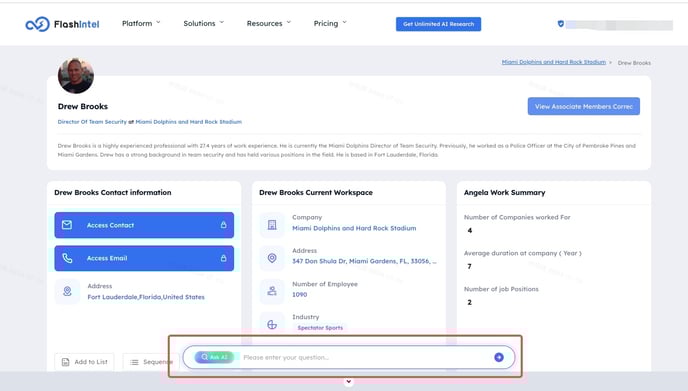Click Drew Brooks profile photo

point(76,75)
